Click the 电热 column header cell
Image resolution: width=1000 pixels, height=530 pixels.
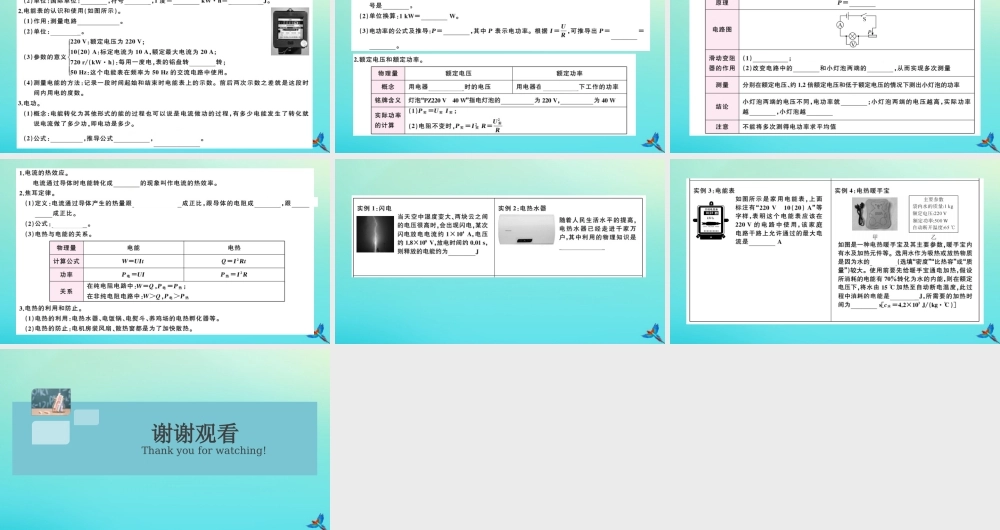pos(234,247)
